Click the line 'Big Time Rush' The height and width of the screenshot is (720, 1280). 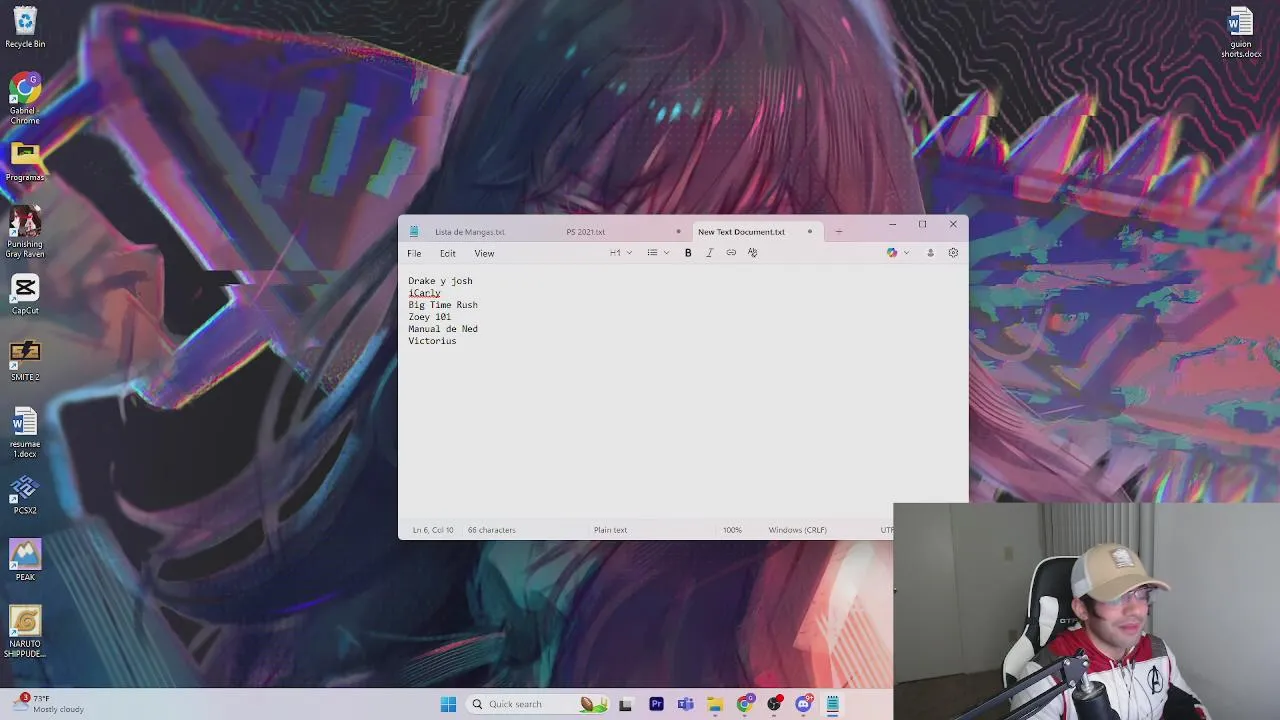(443, 305)
